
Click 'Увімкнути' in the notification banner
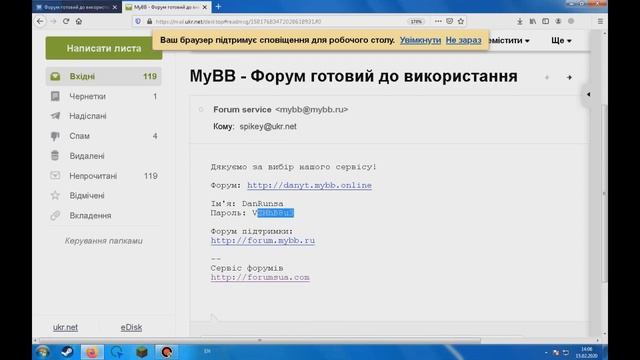click(x=420, y=40)
